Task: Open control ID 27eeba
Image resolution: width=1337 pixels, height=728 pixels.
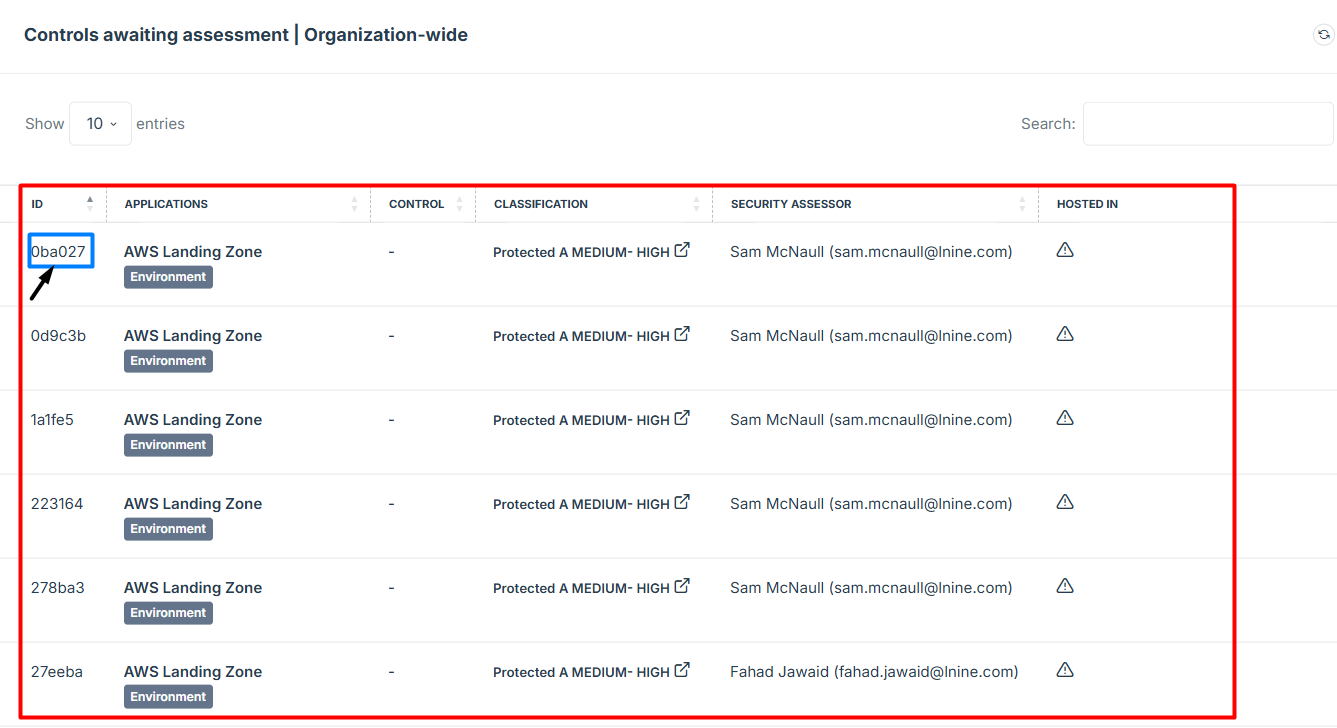Action: tap(57, 672)
